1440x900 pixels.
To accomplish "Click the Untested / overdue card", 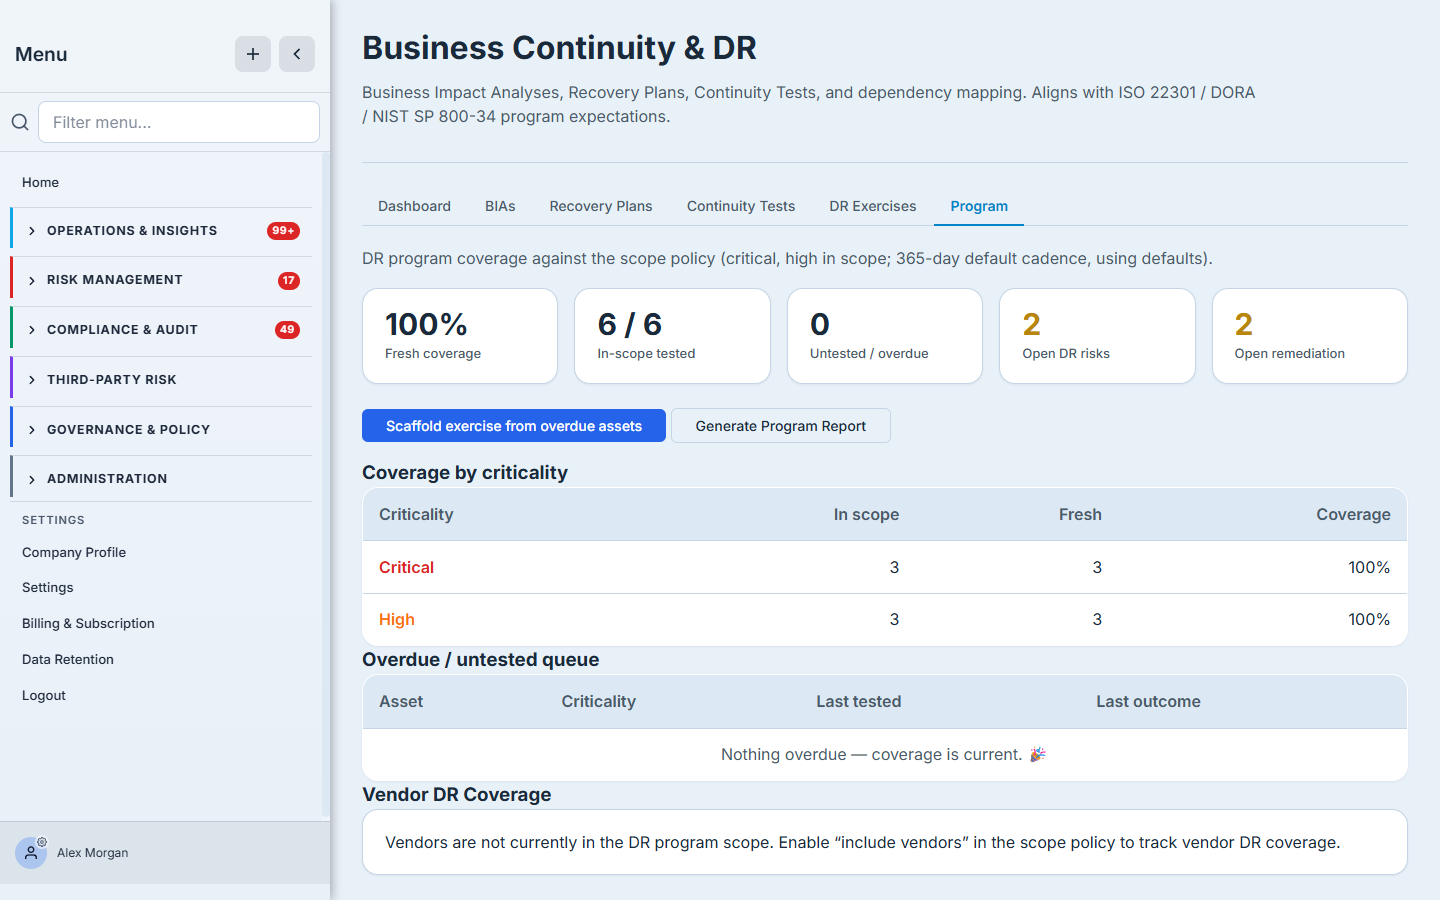I will (885, 336).
